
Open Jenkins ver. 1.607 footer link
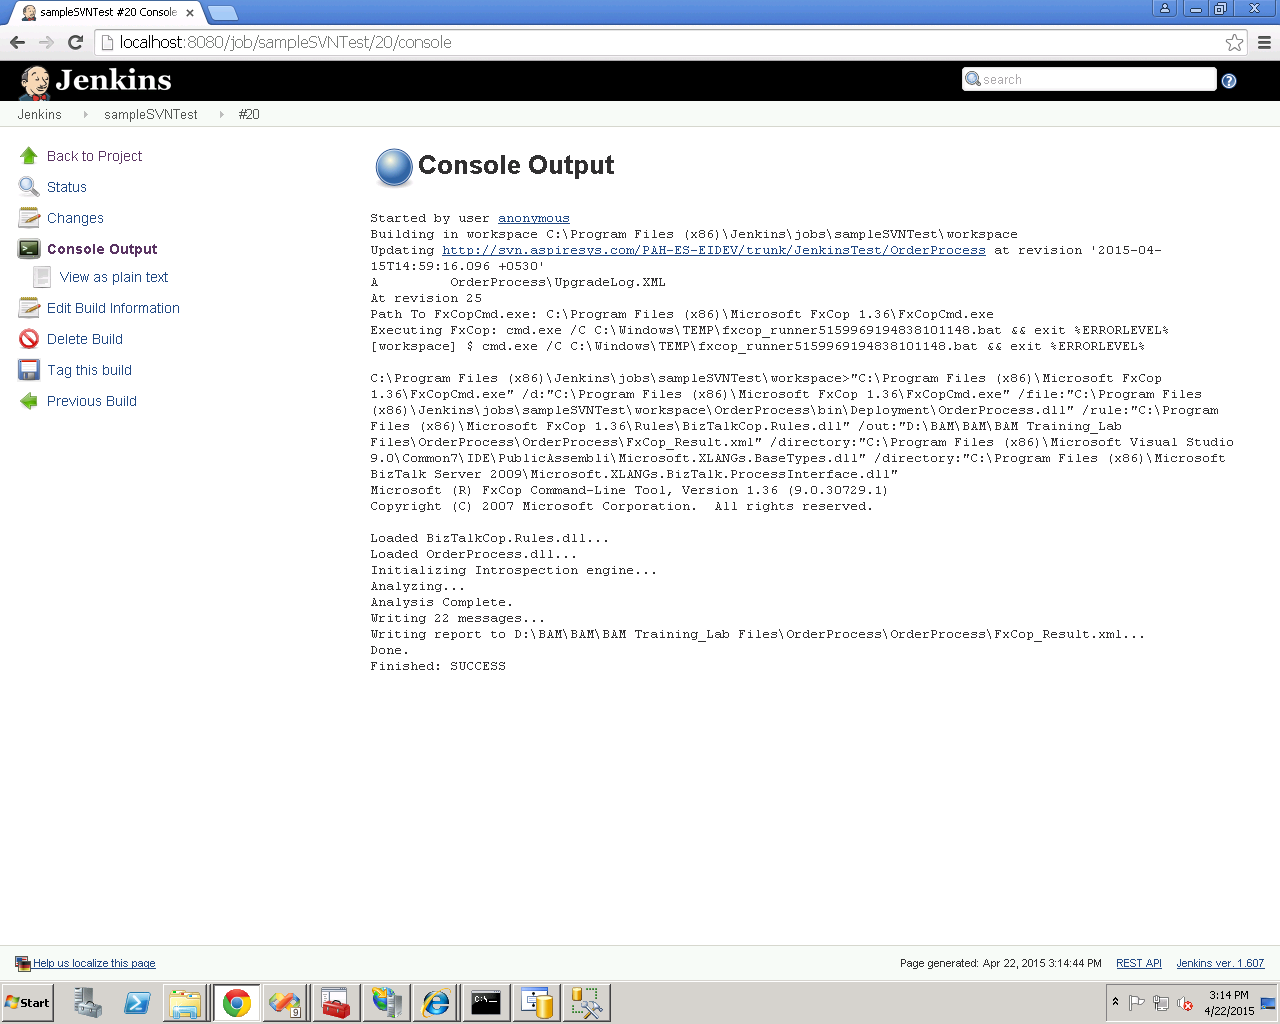point(1220,963)
